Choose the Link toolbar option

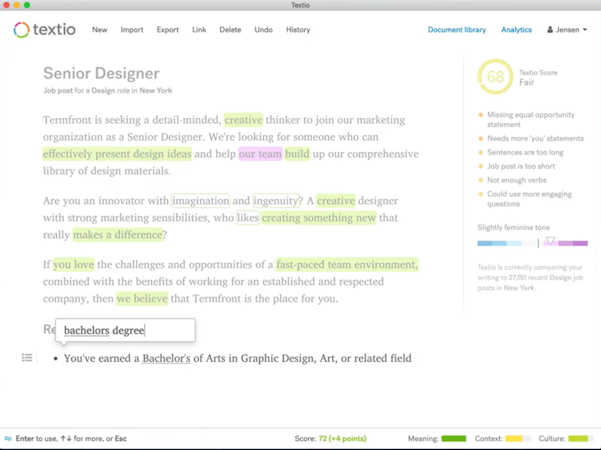(199, 30)
